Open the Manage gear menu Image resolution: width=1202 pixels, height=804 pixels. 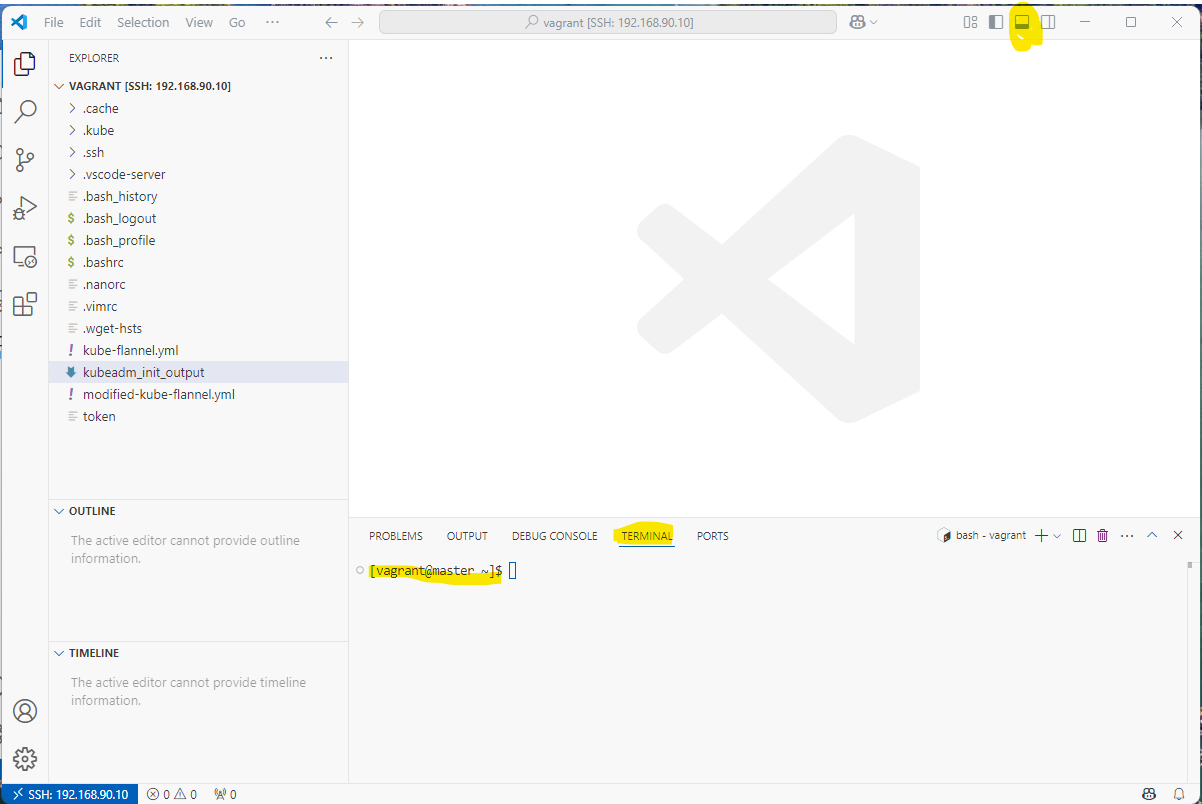point(25,759)
